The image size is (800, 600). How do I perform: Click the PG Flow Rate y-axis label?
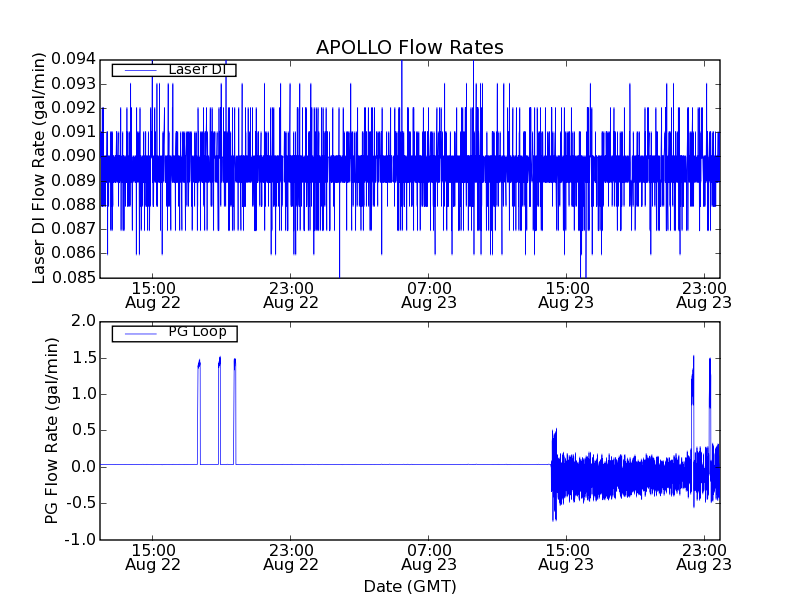[52, 430]
